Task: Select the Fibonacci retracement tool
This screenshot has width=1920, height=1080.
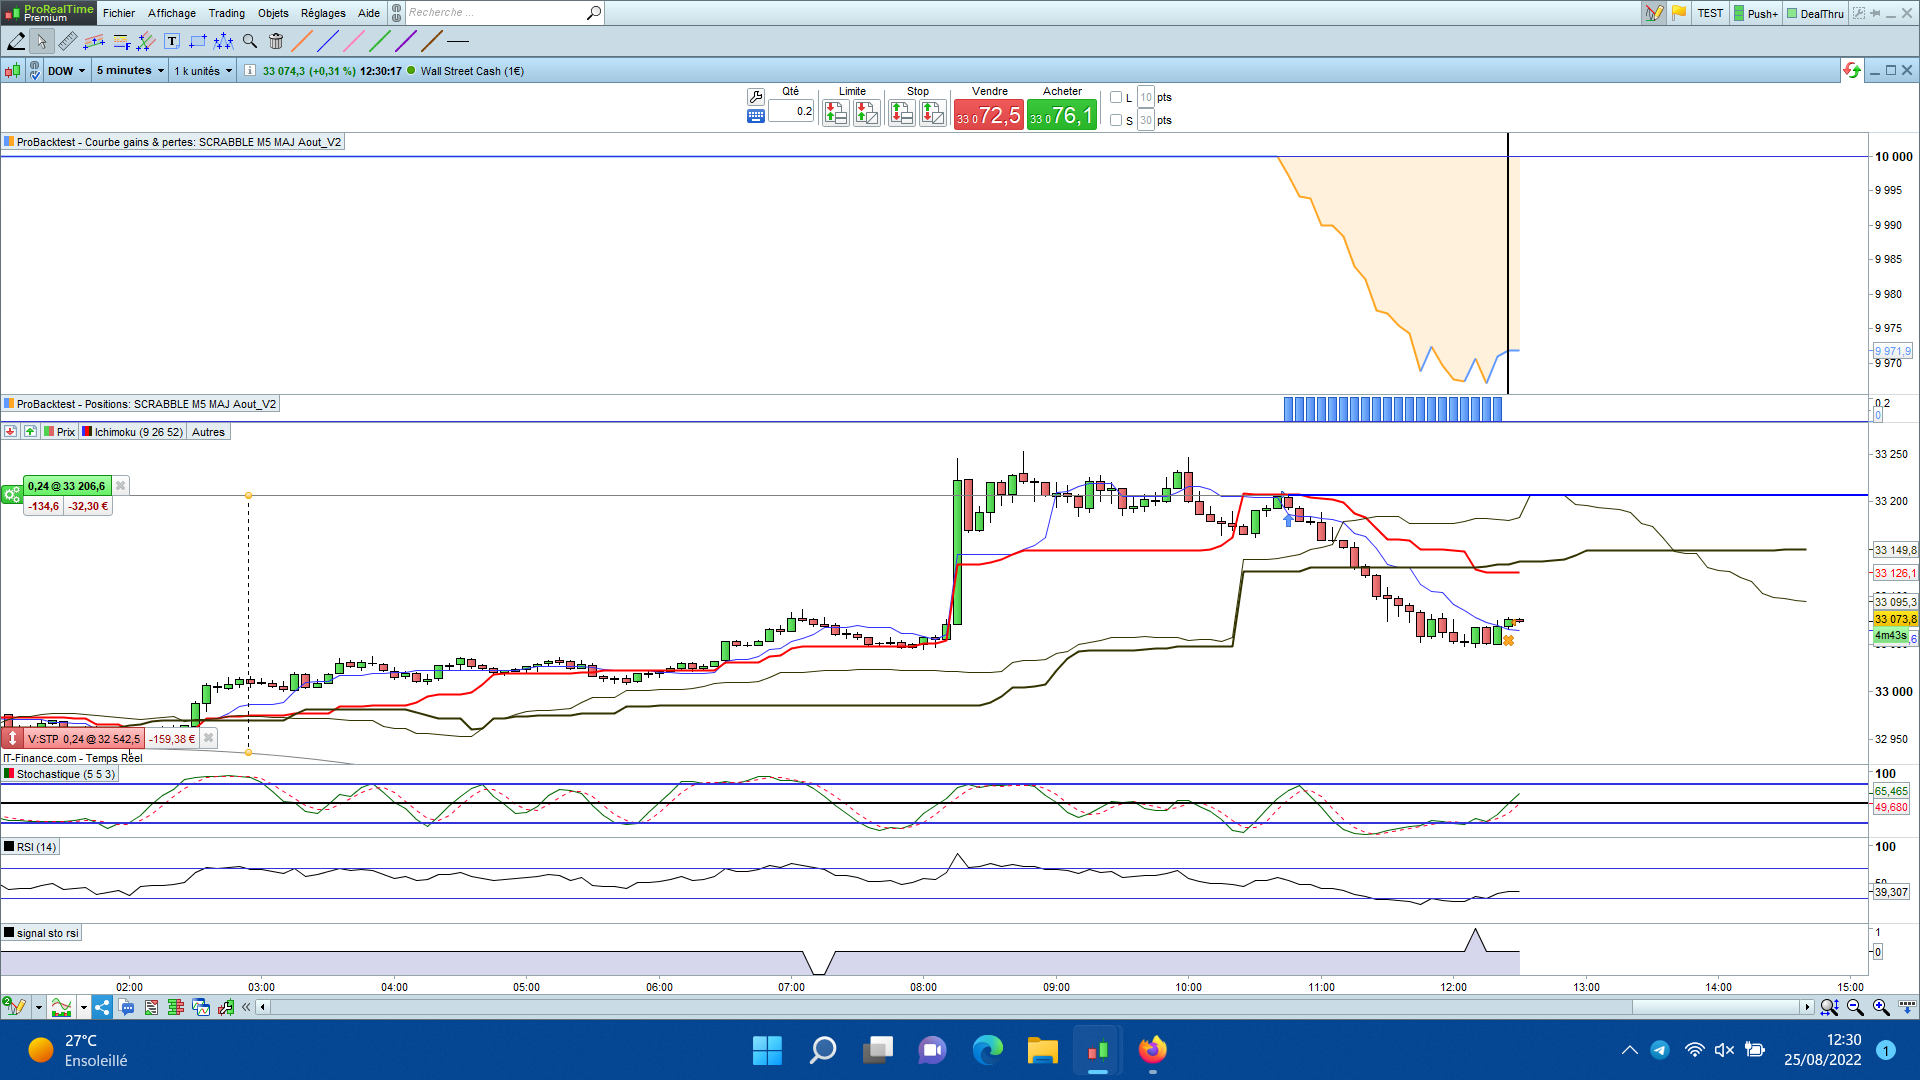Action: coord(121,41)
